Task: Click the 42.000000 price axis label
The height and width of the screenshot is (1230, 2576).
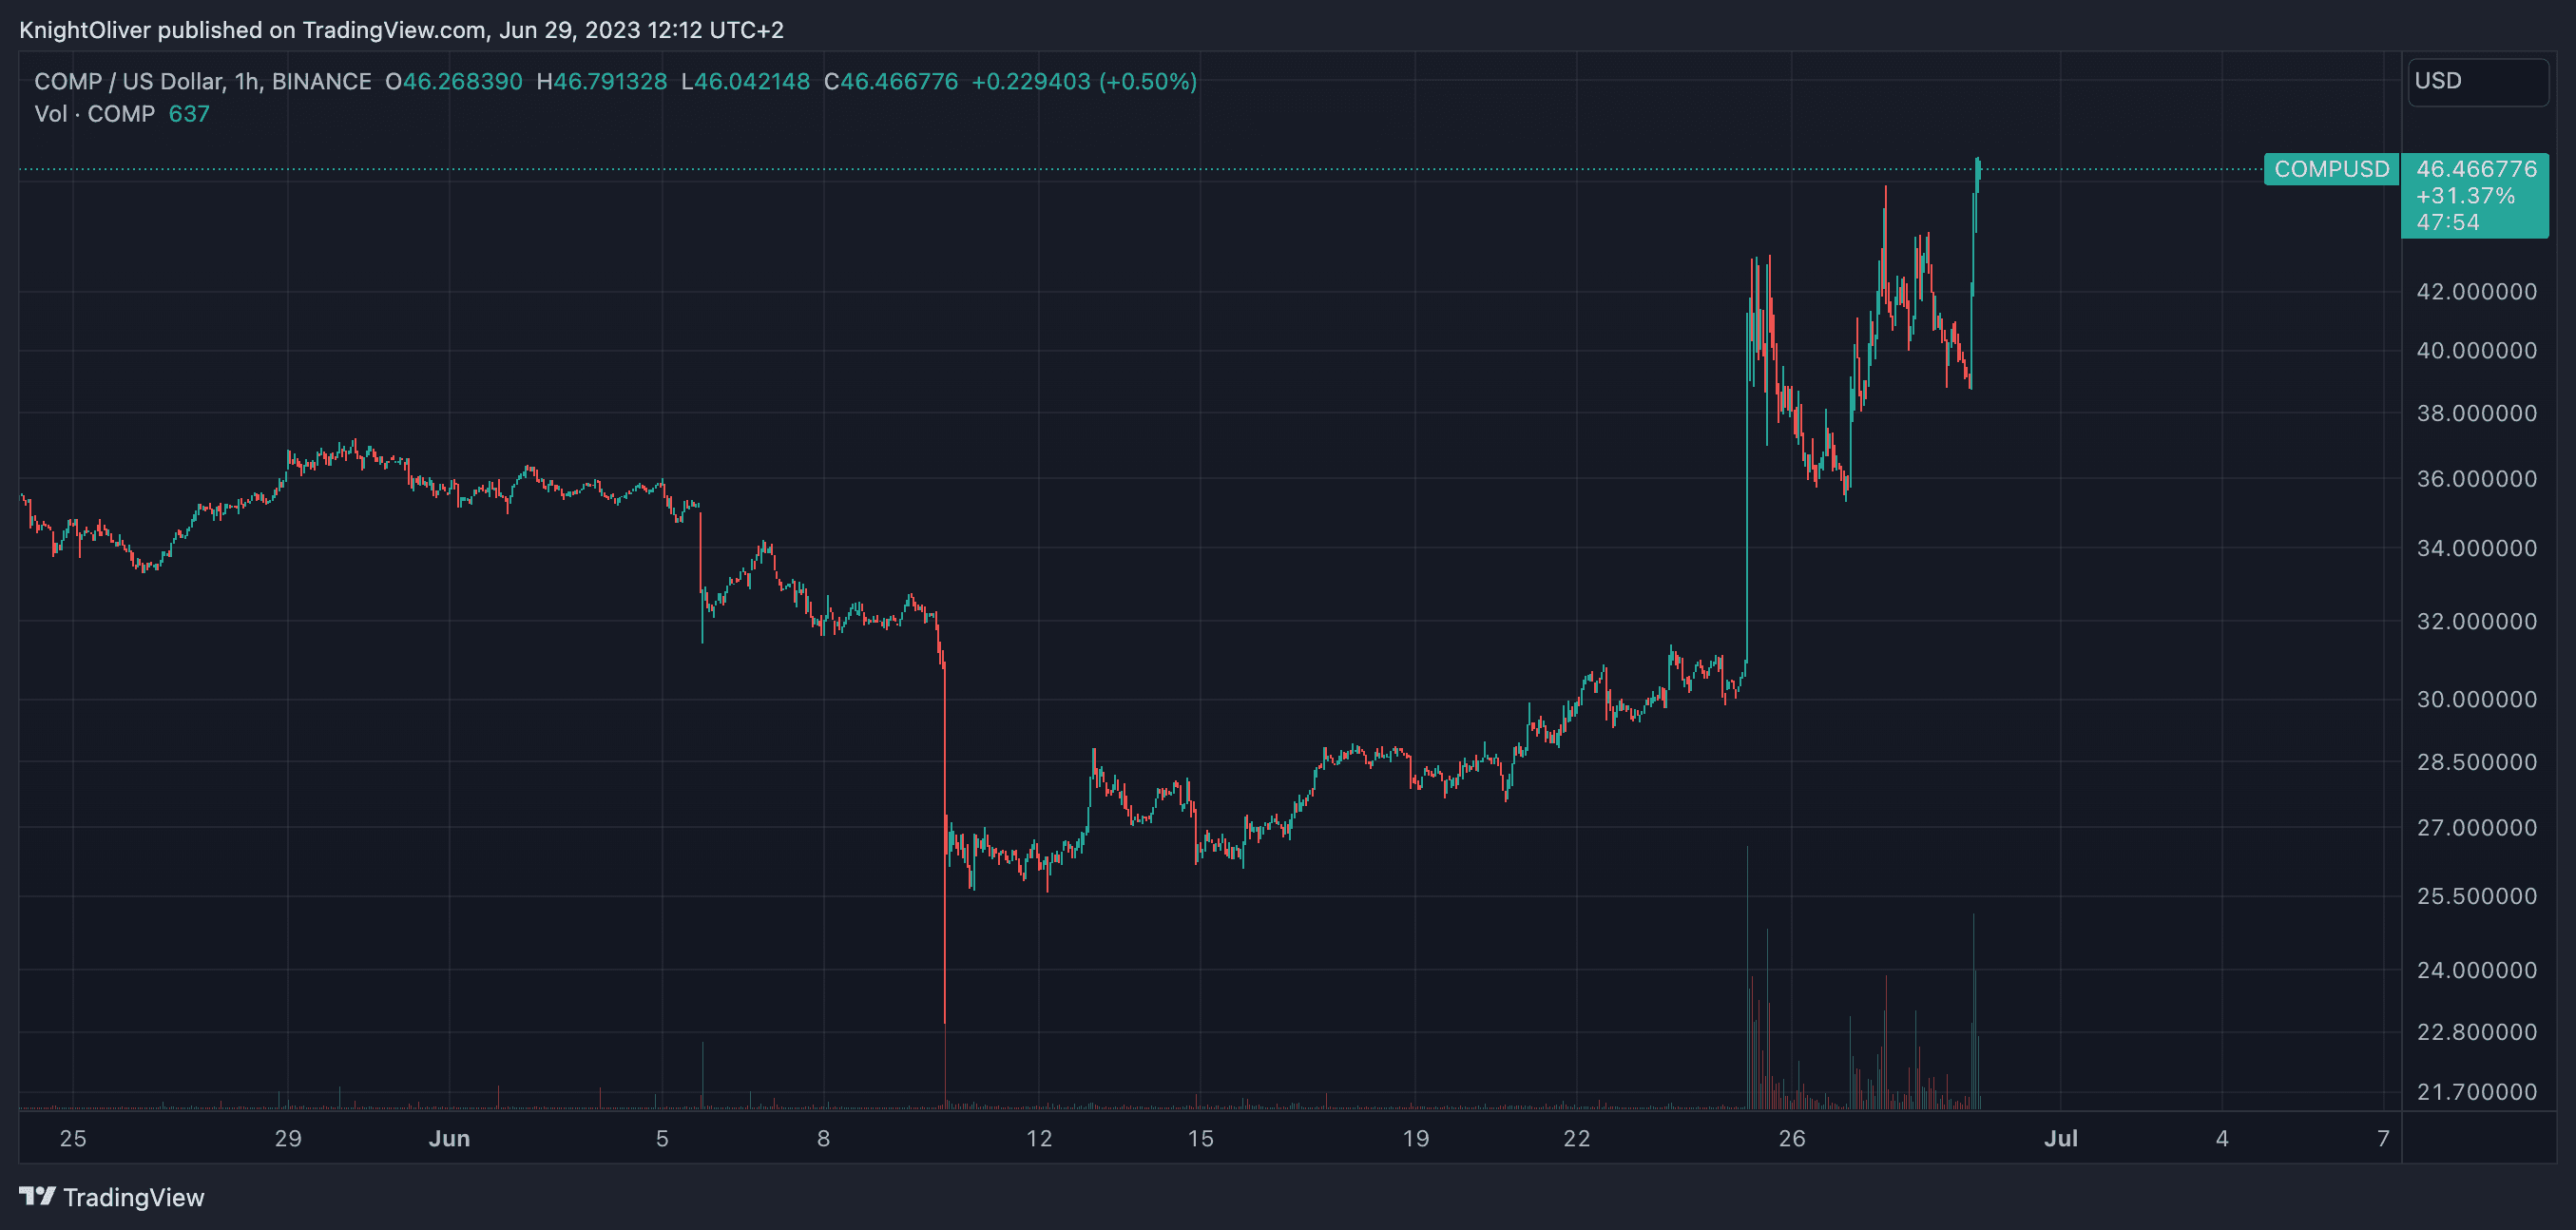Action: click(2476, 292)
